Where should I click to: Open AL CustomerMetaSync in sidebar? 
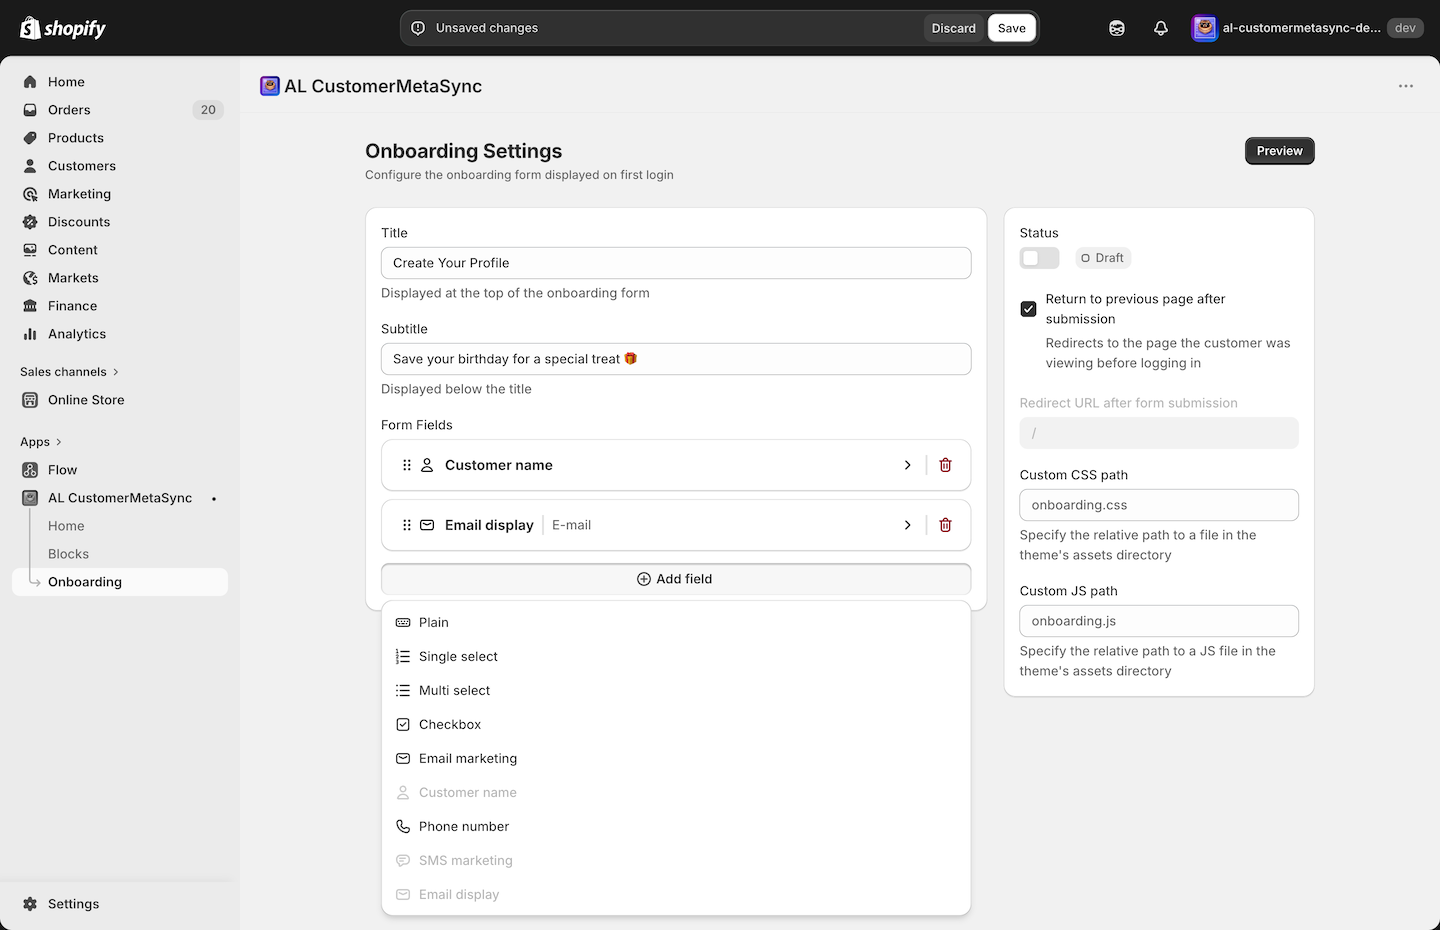tap(120, 498)
